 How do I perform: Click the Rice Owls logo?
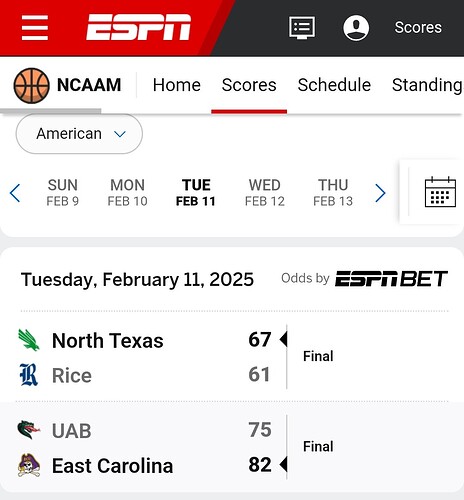point(29,375)
